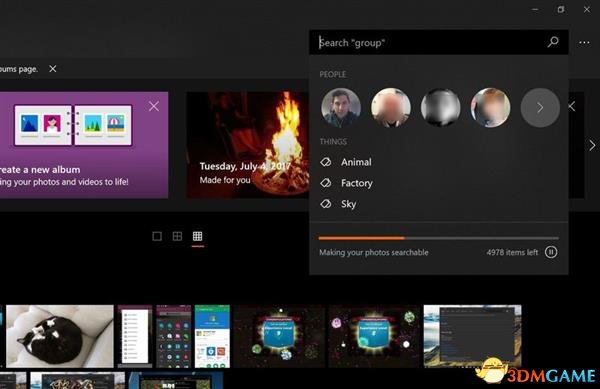The width and height of the screenshot is (600, 389).
Task: Open the Tuesday, July 4, 2017 album
Action: pos(247,145)
